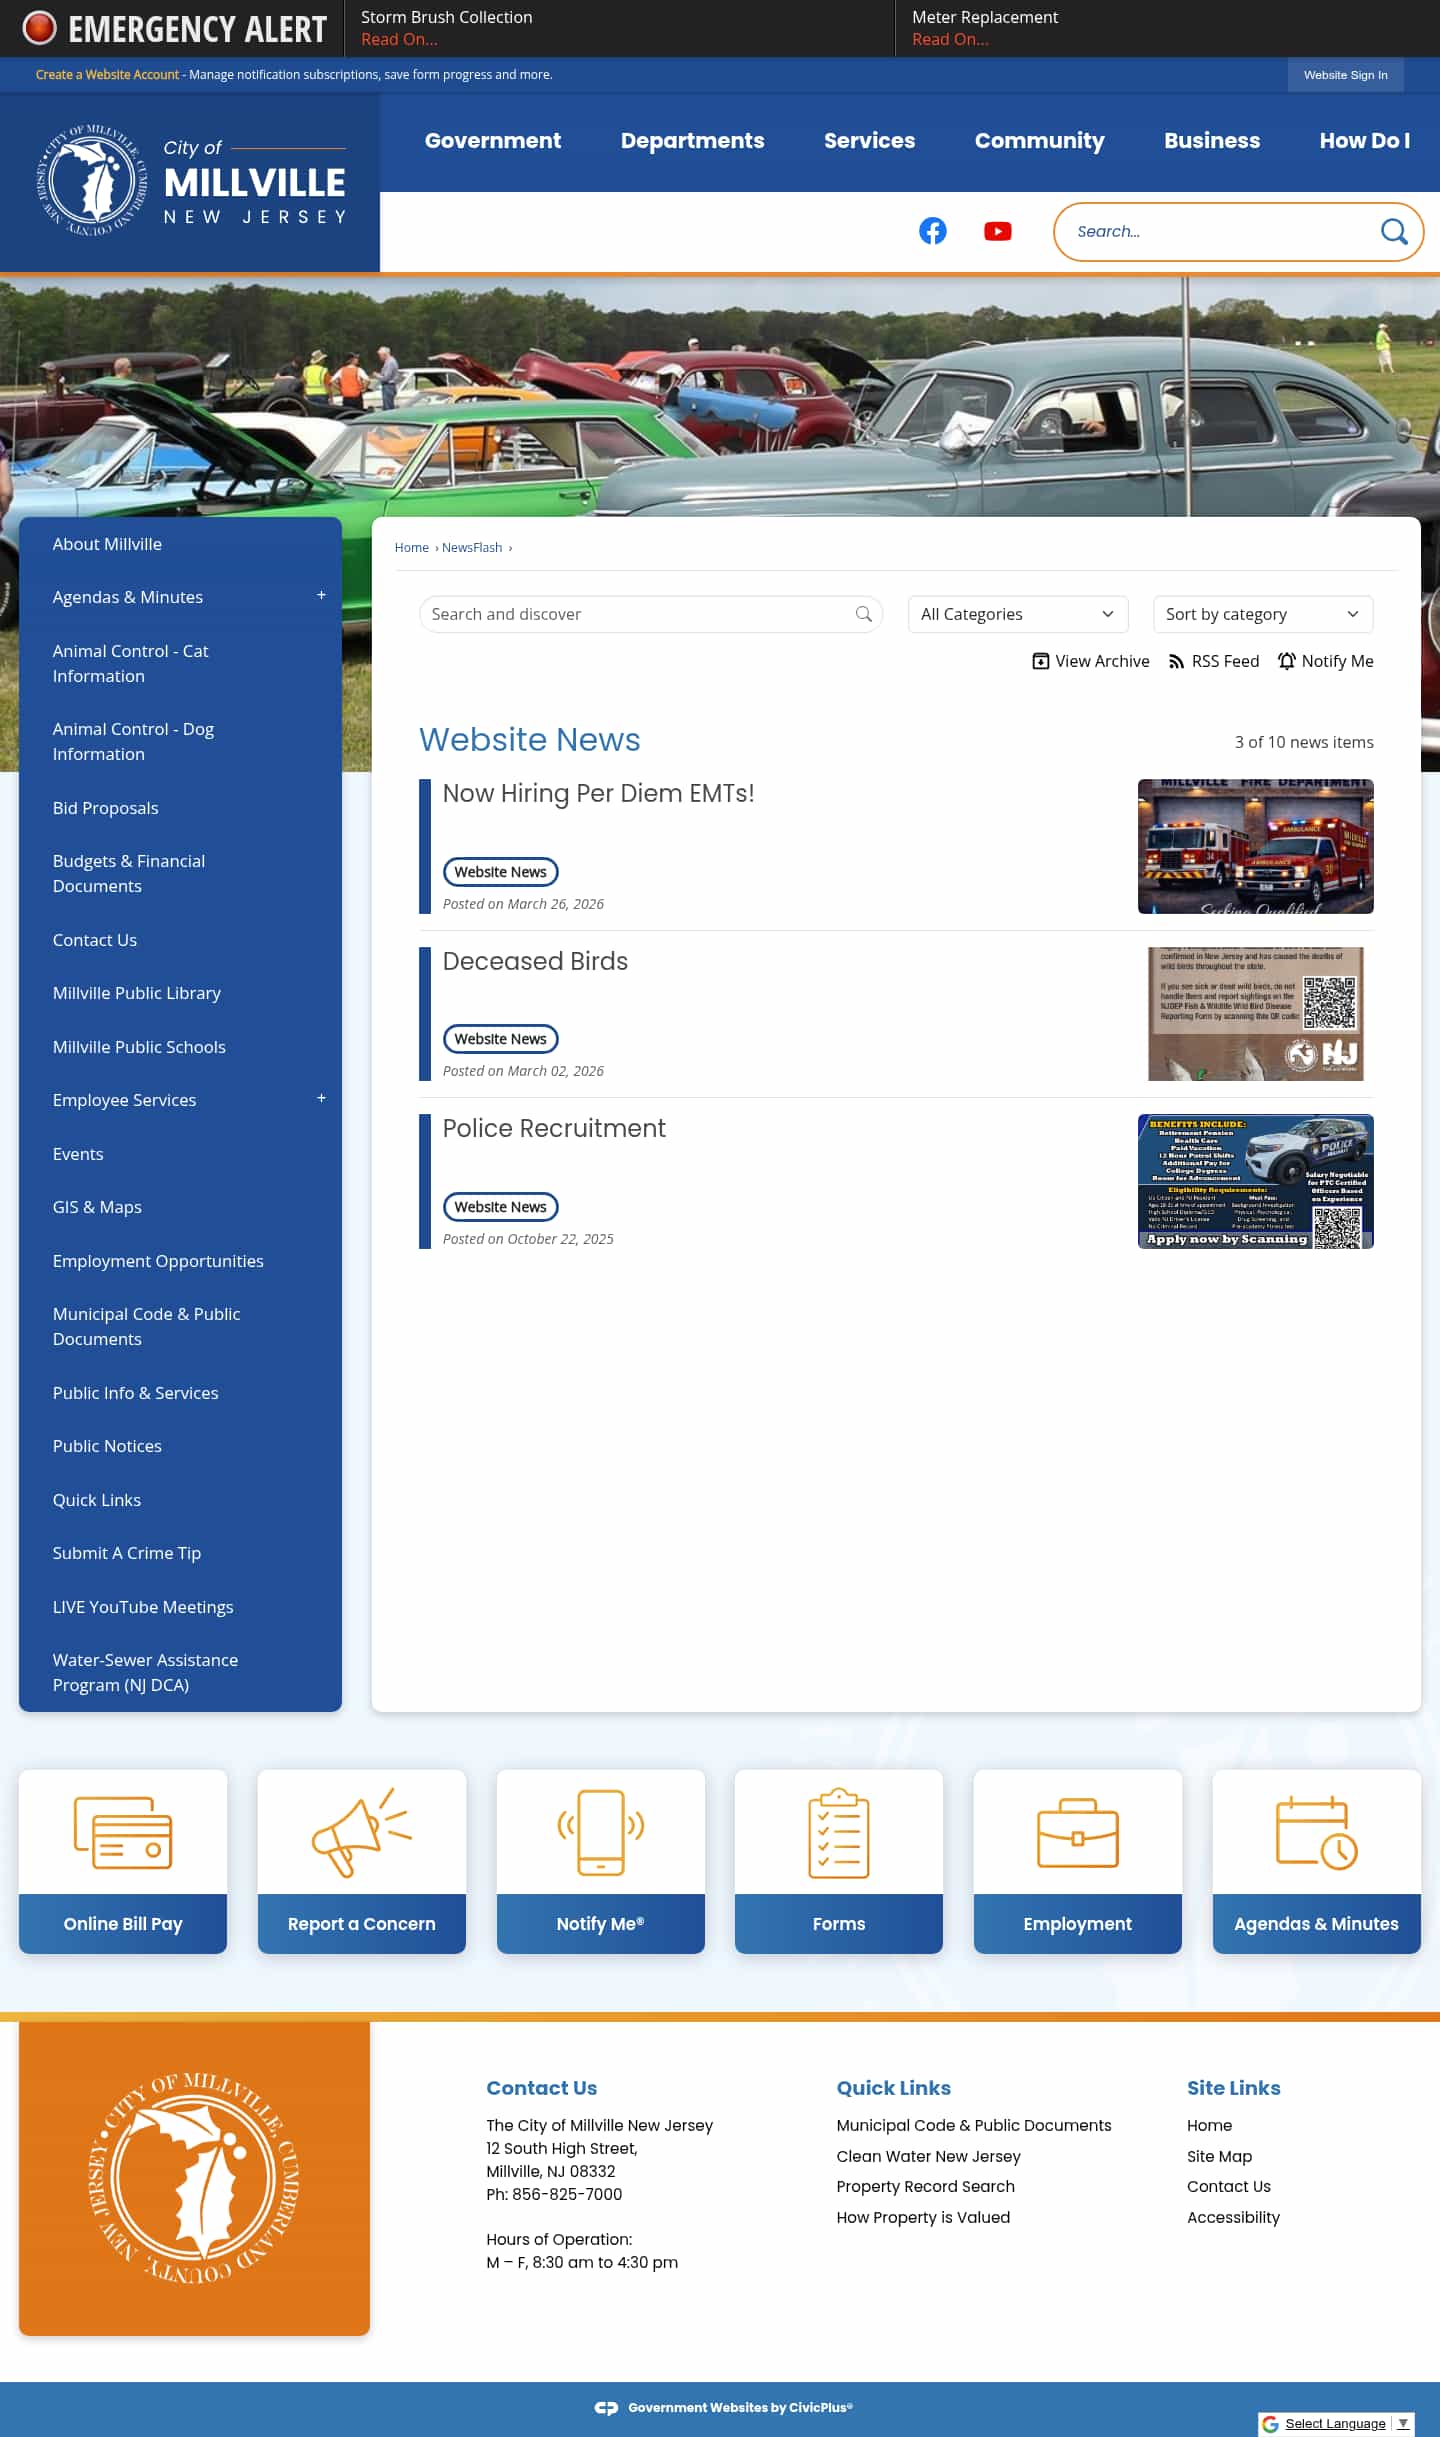Go to the Home breadcrumb
The image size is (1440, 2437).
(x=411, y=548)
